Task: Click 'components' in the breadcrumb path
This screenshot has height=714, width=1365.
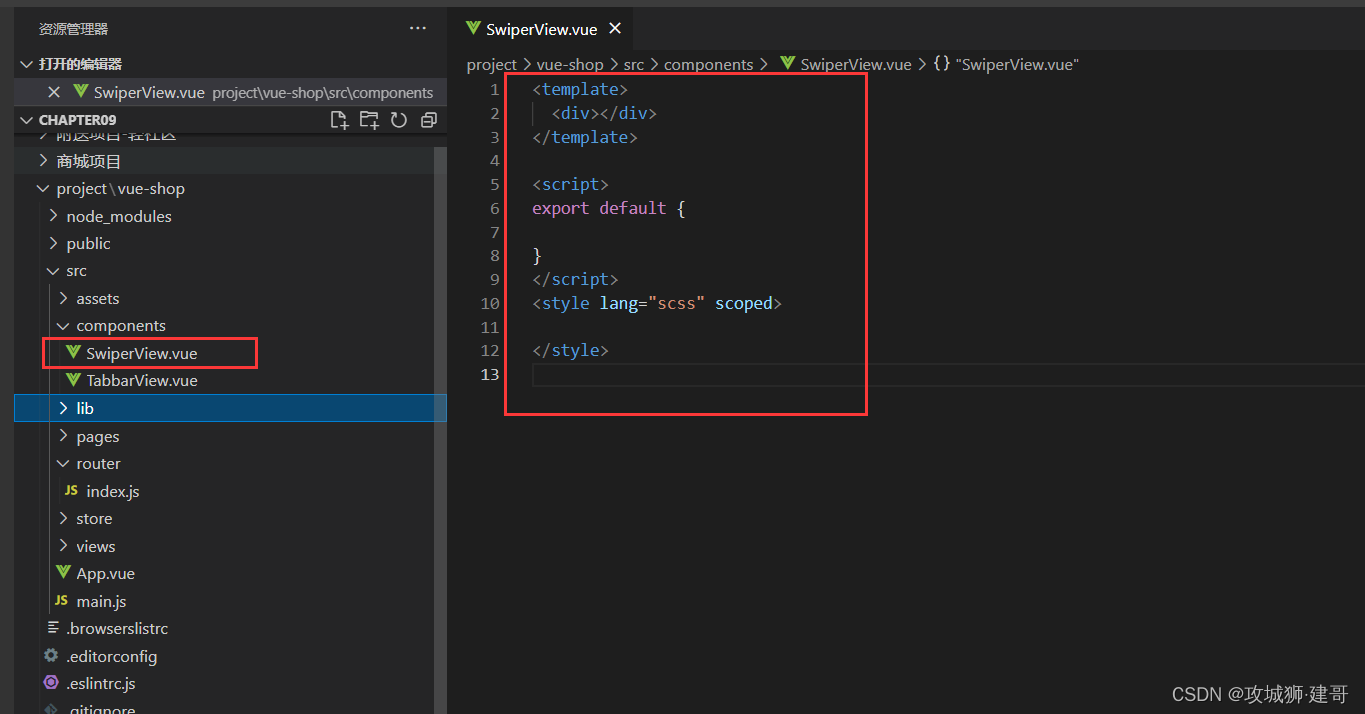Action: (x=709, y=64)
